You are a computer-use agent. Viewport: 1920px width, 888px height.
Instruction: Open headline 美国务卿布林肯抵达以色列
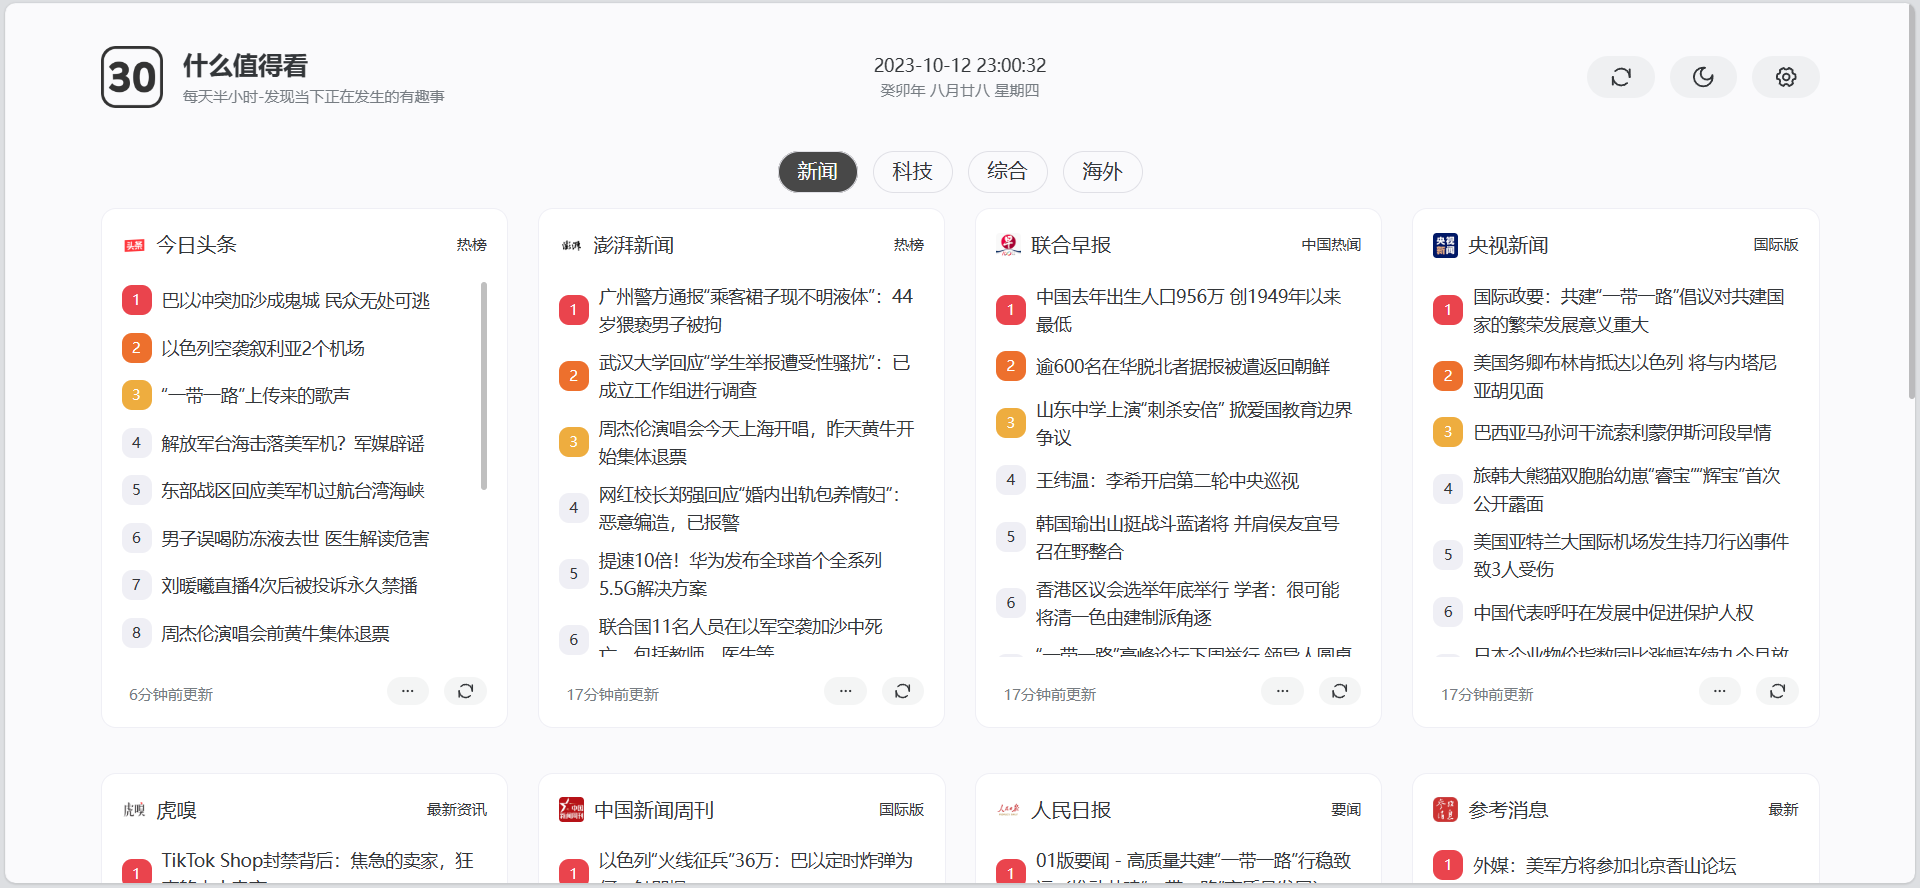click(1625, 376)
